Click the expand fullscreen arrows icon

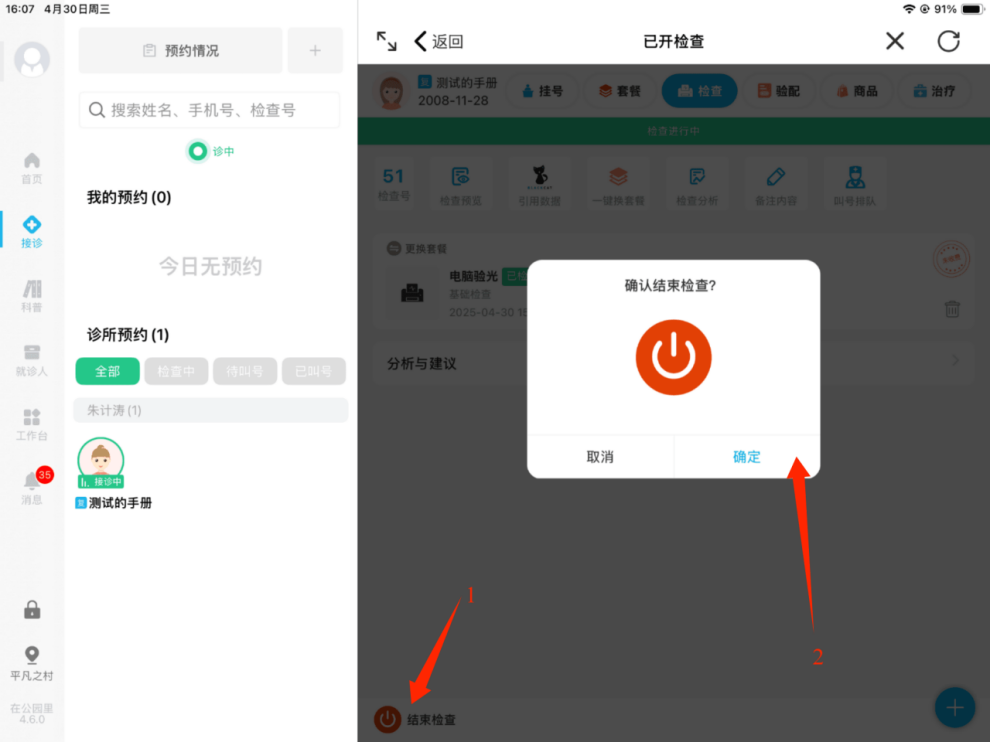(x=386, y=41)
